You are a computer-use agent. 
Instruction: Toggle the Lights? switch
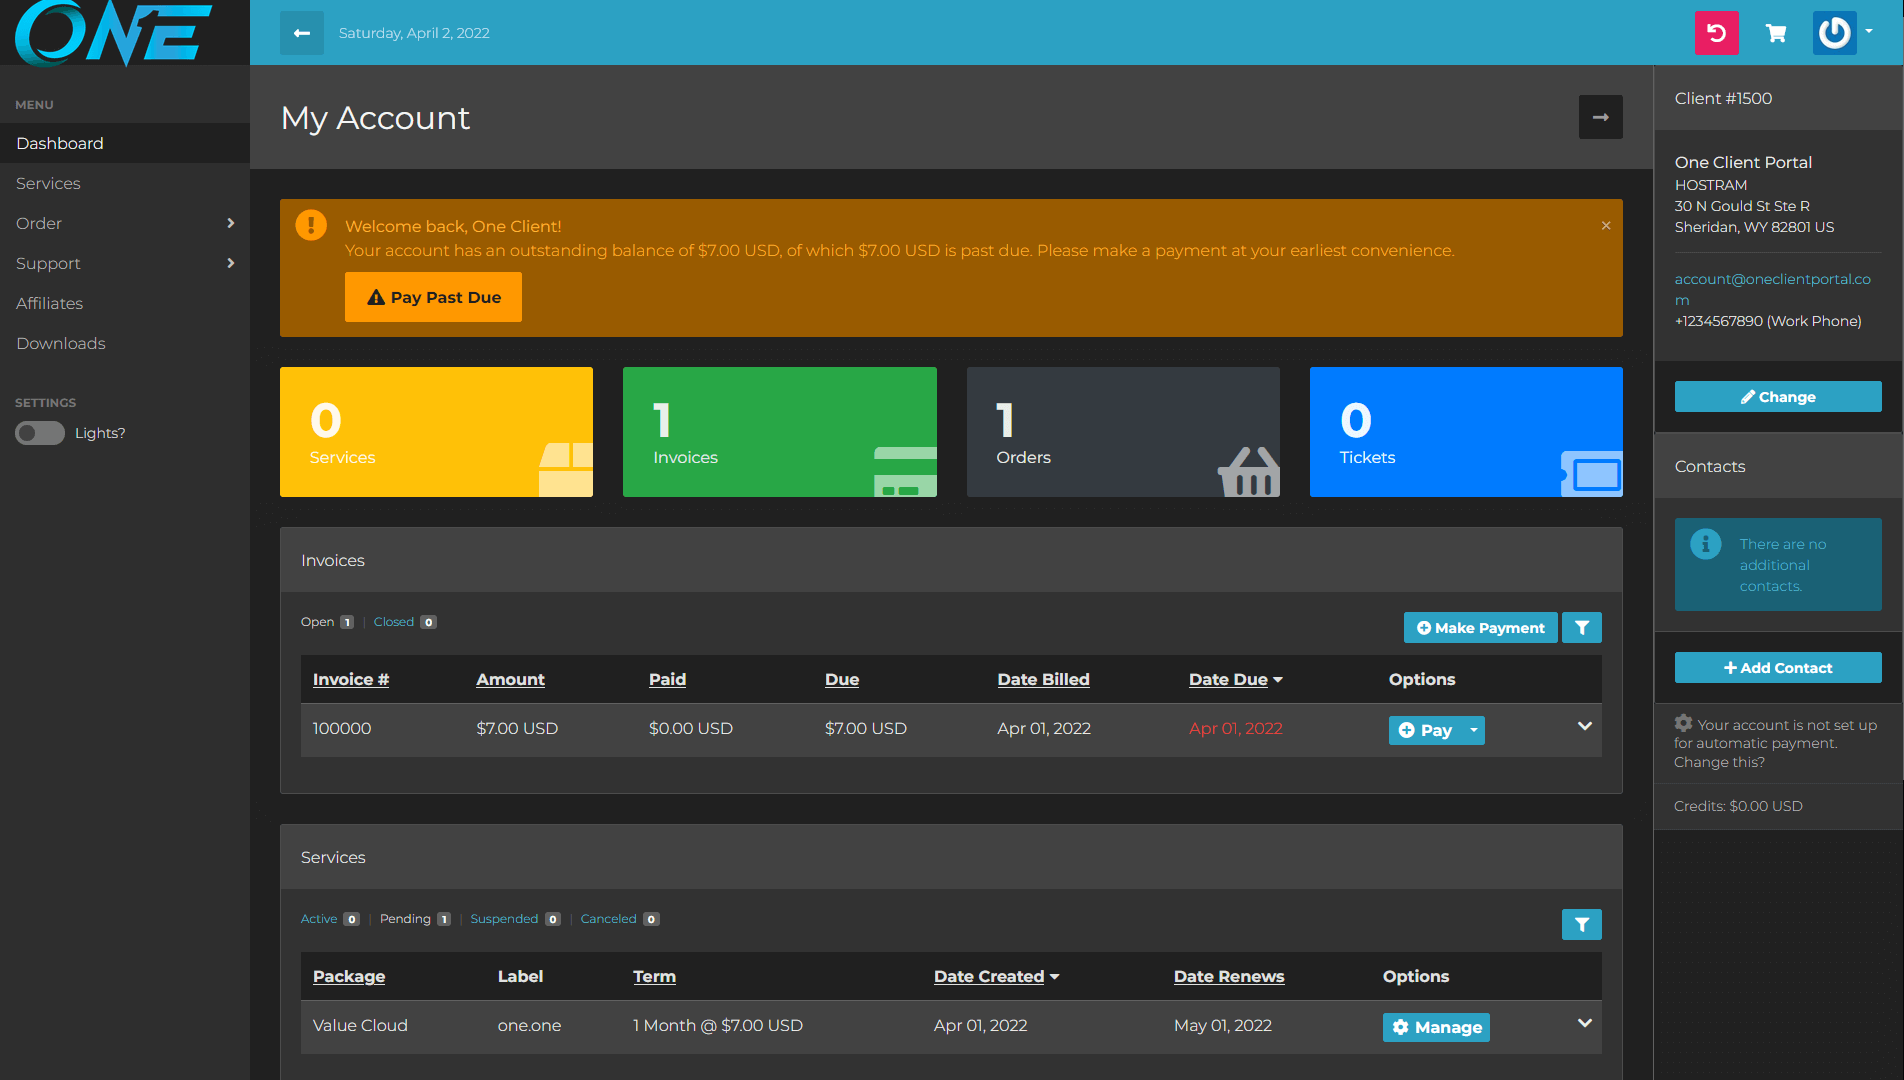point(40,433)
